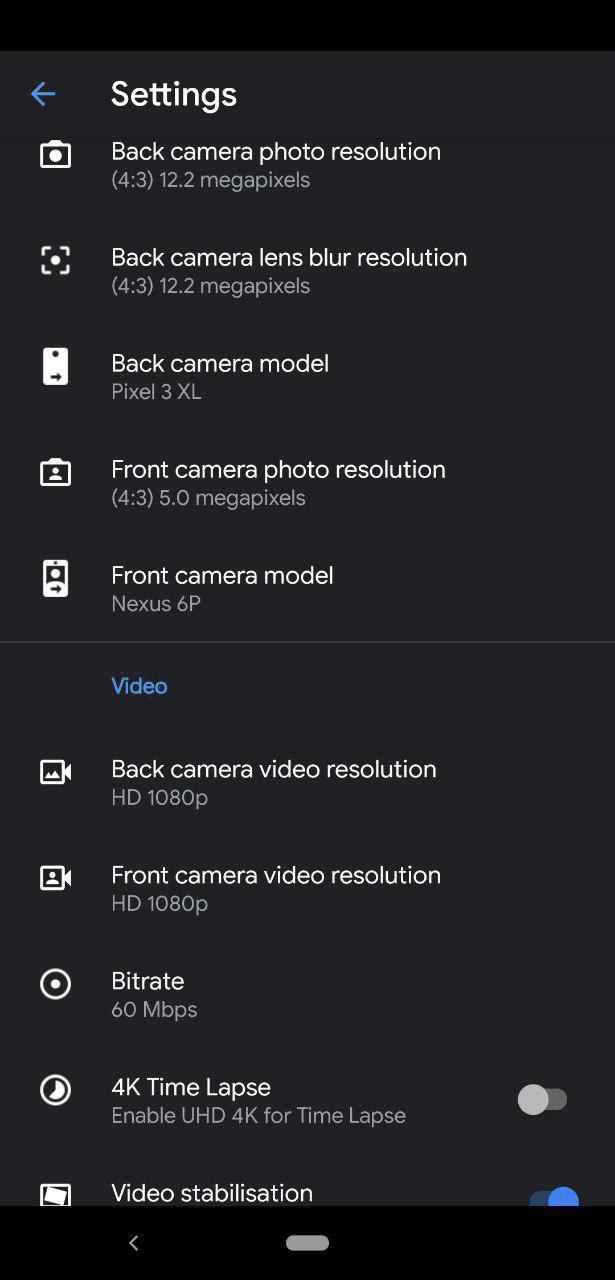Open Back camera photo resolution options
Screen dimensions: 615x1280
[307, 165]
